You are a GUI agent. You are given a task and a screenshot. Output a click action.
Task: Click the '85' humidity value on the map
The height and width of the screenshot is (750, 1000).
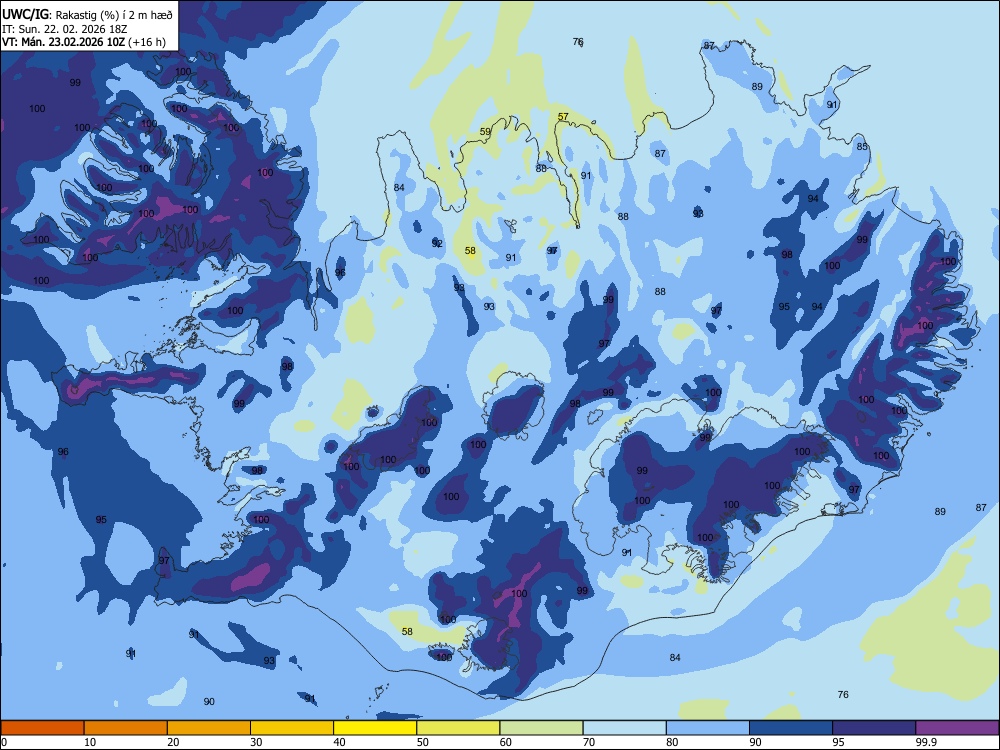tap(862, 147)
